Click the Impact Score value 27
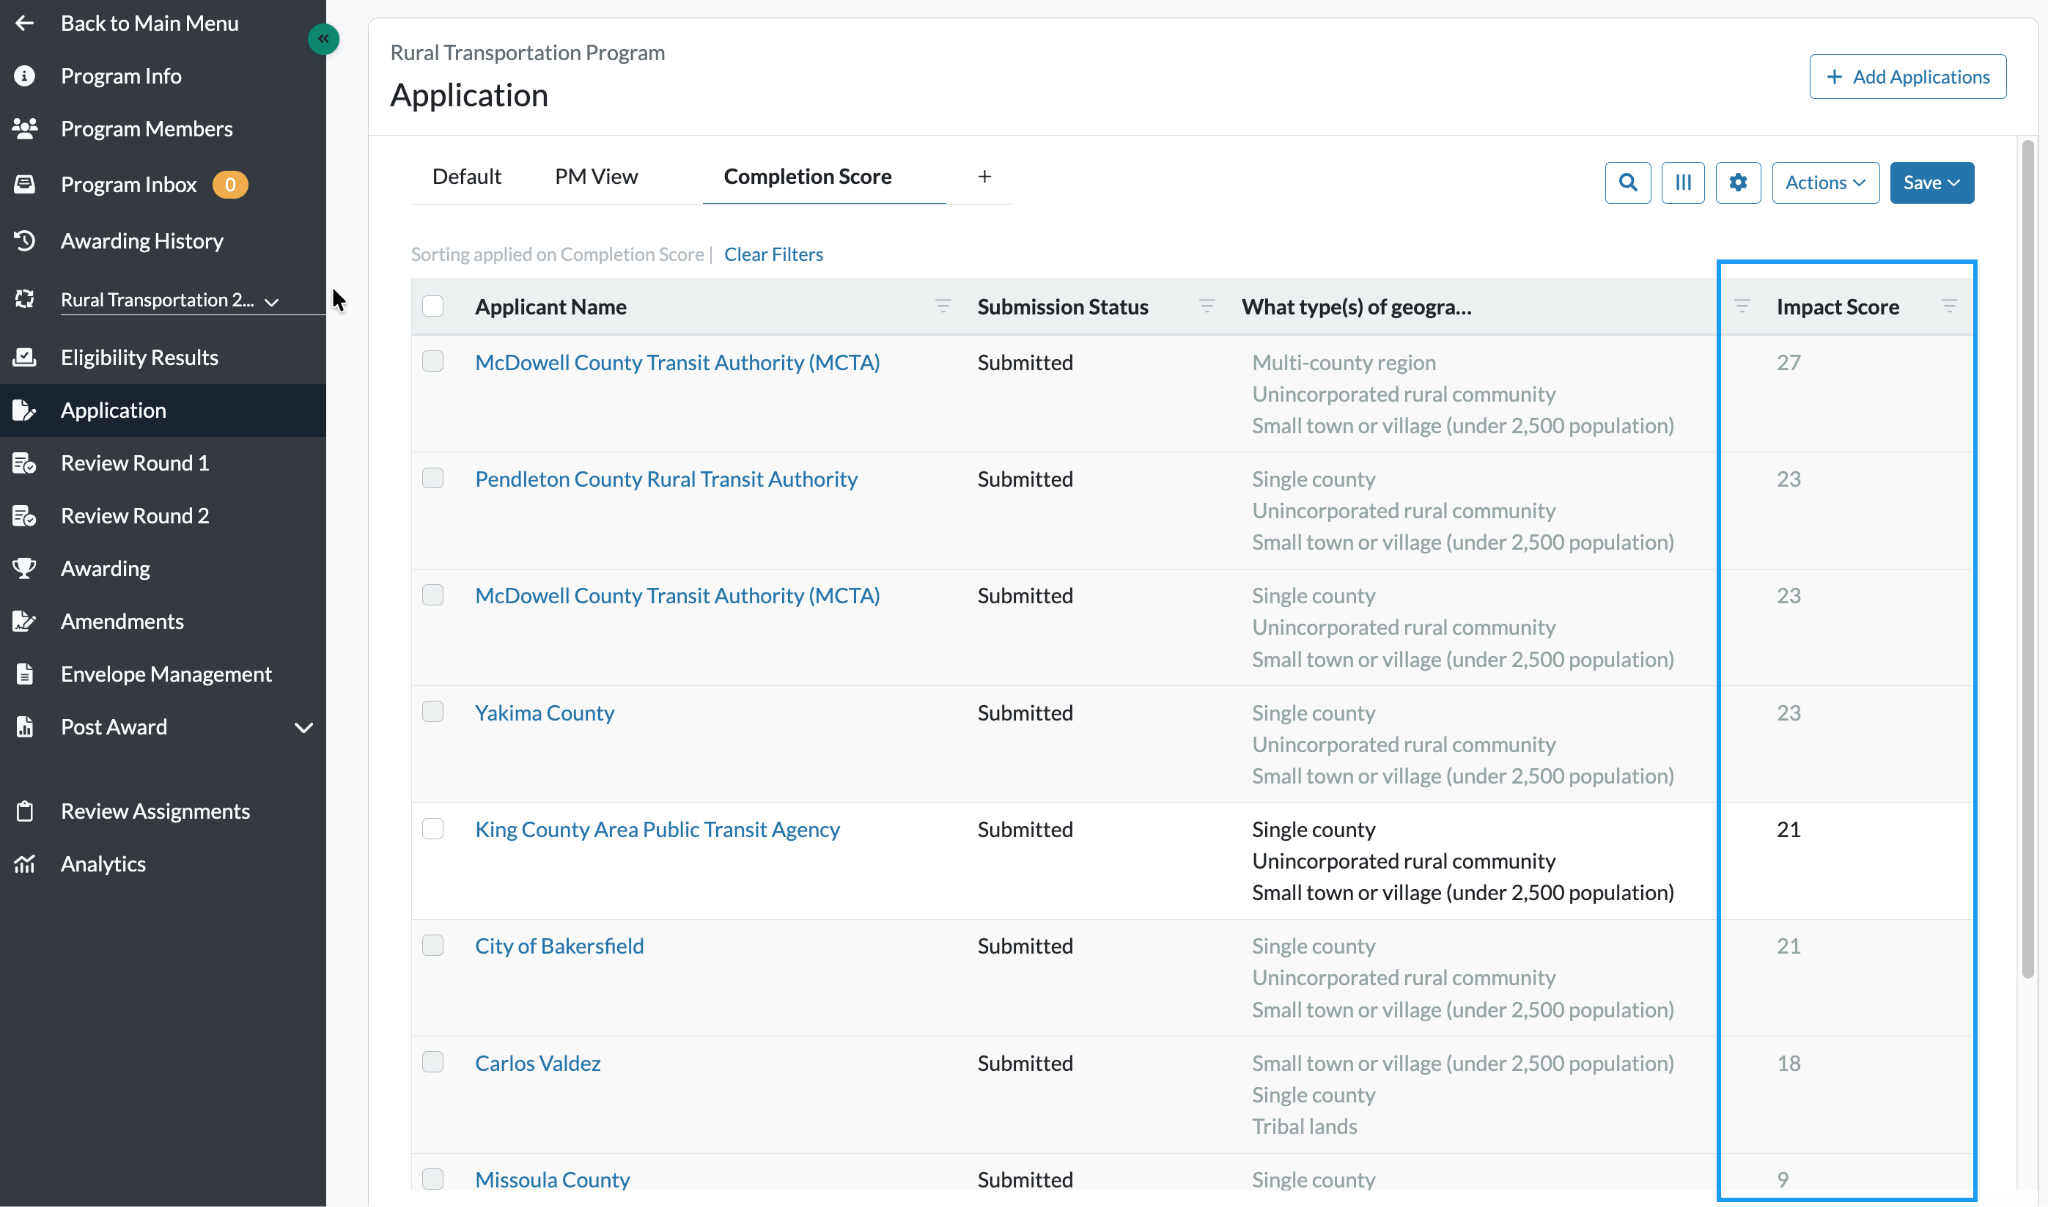2048x1207 pixels. click(1788, 362)
